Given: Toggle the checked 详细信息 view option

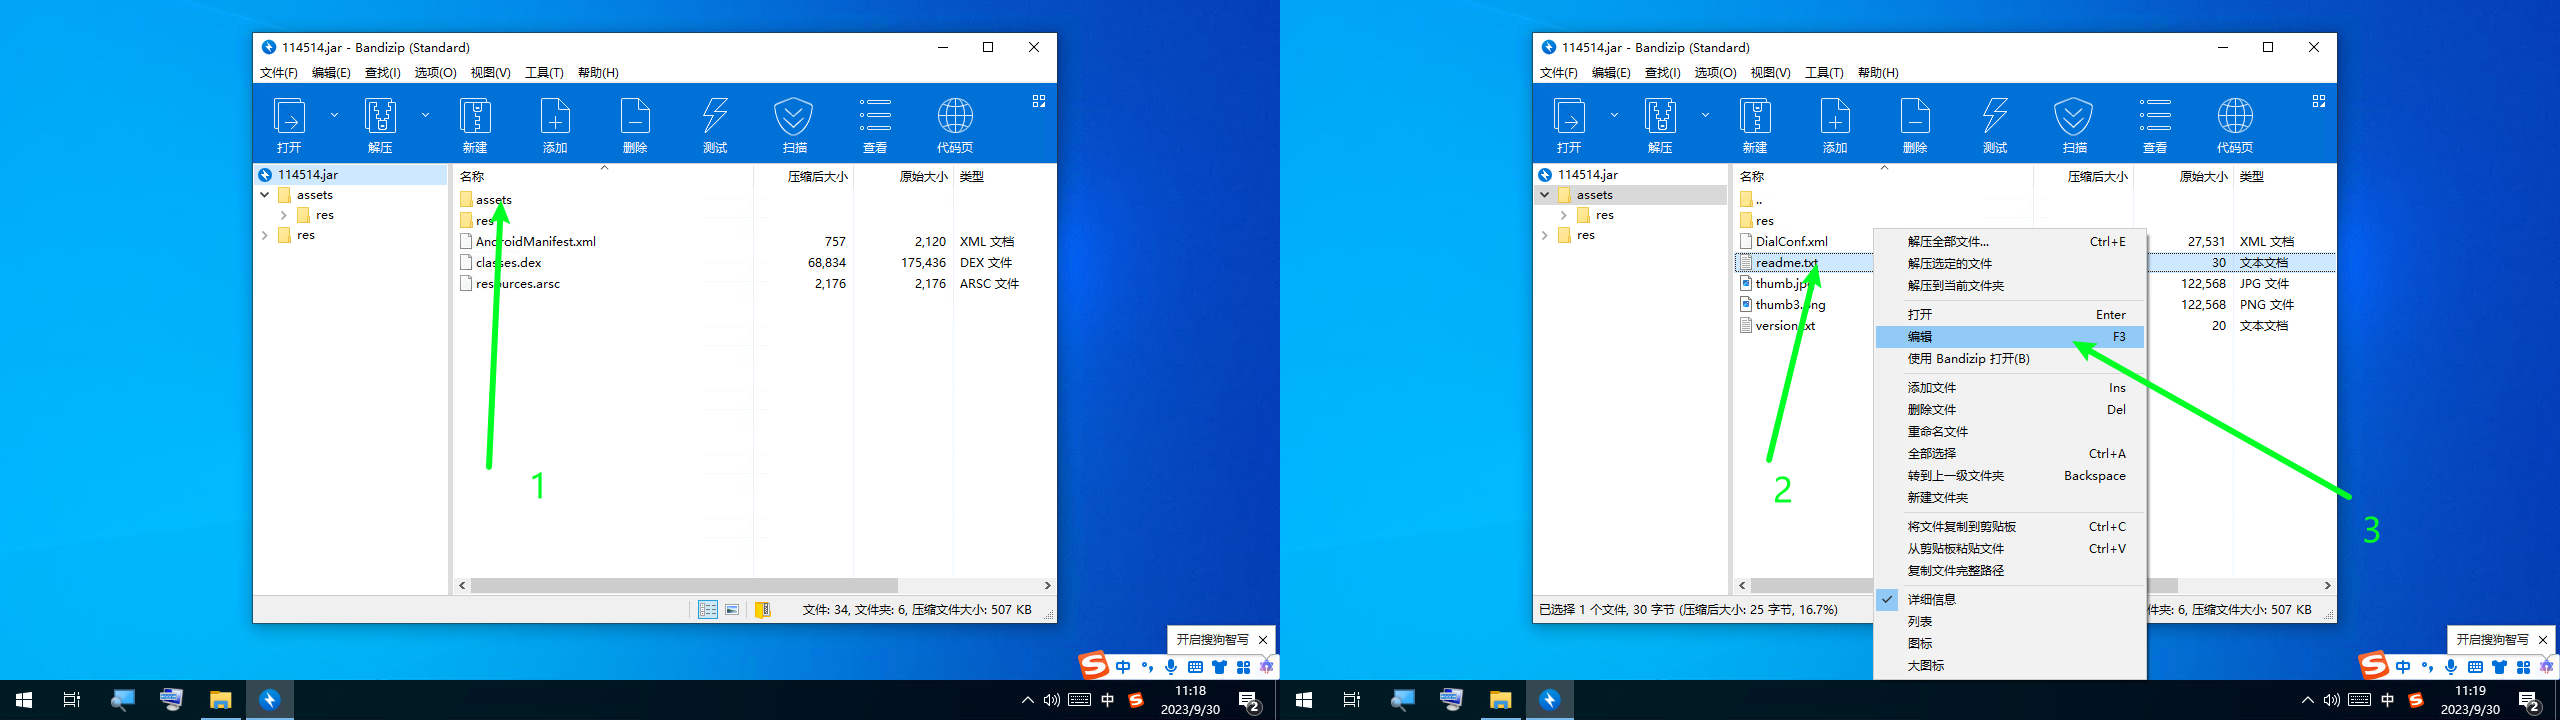Looking at the screenshot, I should tap(1930, 600).
